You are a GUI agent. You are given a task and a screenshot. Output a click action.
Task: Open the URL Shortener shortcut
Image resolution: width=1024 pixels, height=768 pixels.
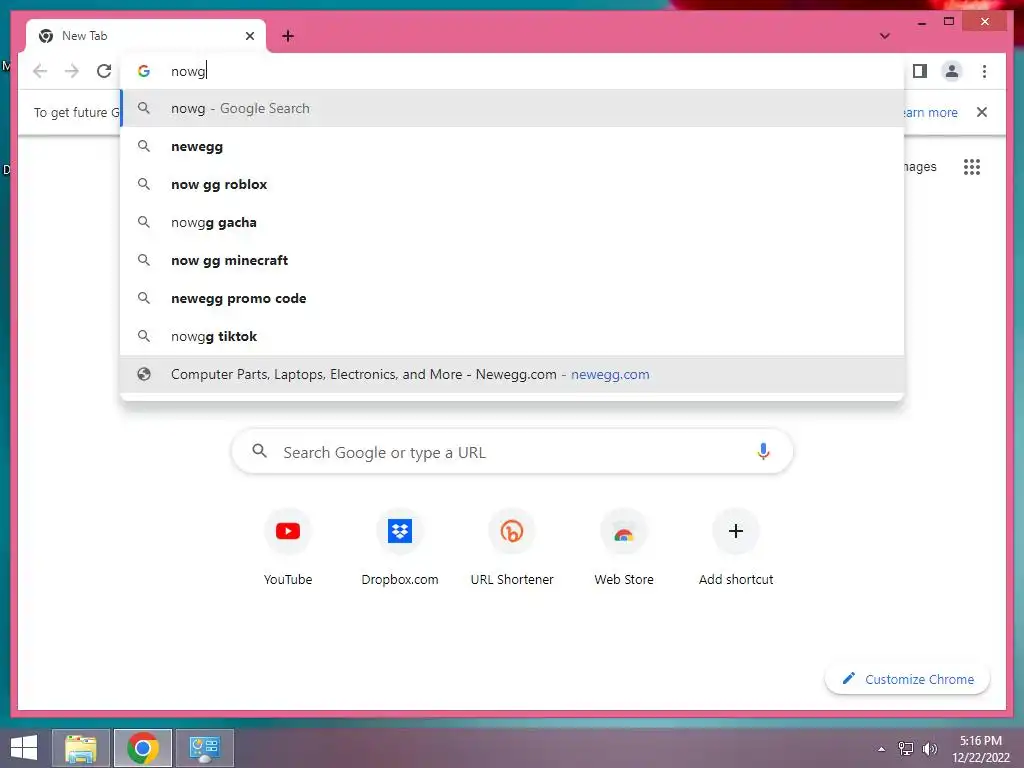point(512,549)
